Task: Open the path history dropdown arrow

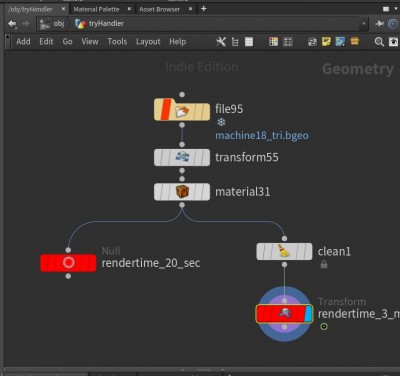Action: tap(364, 24)
